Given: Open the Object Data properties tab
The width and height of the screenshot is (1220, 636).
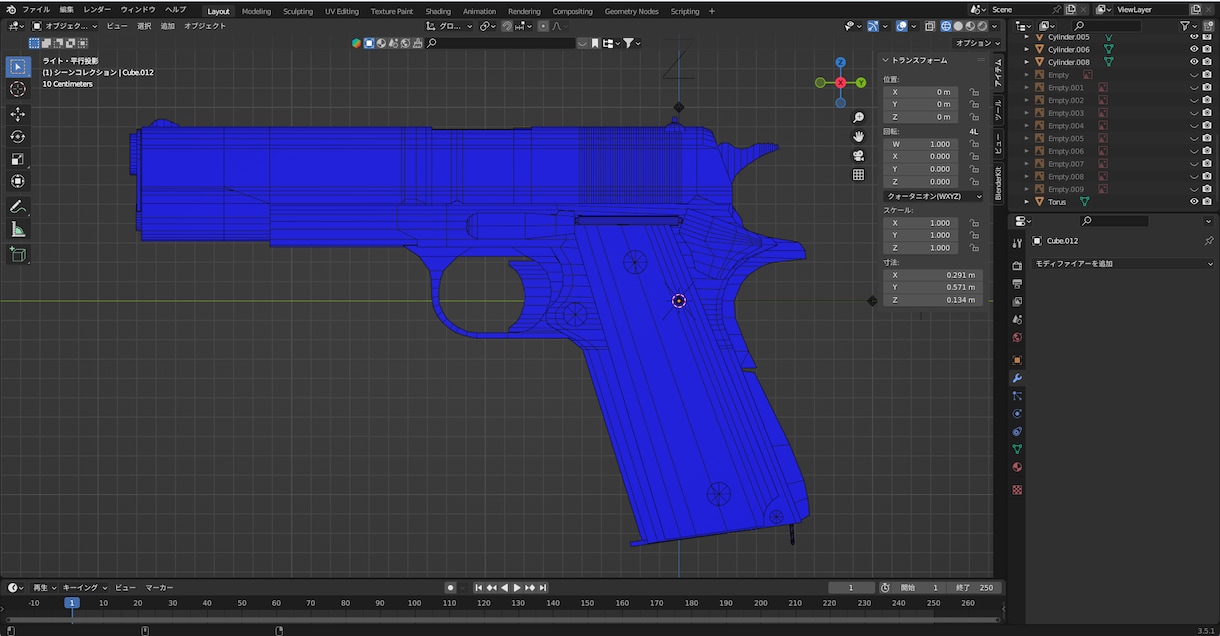Looking at the screenshot, I should coord(1017,449).
